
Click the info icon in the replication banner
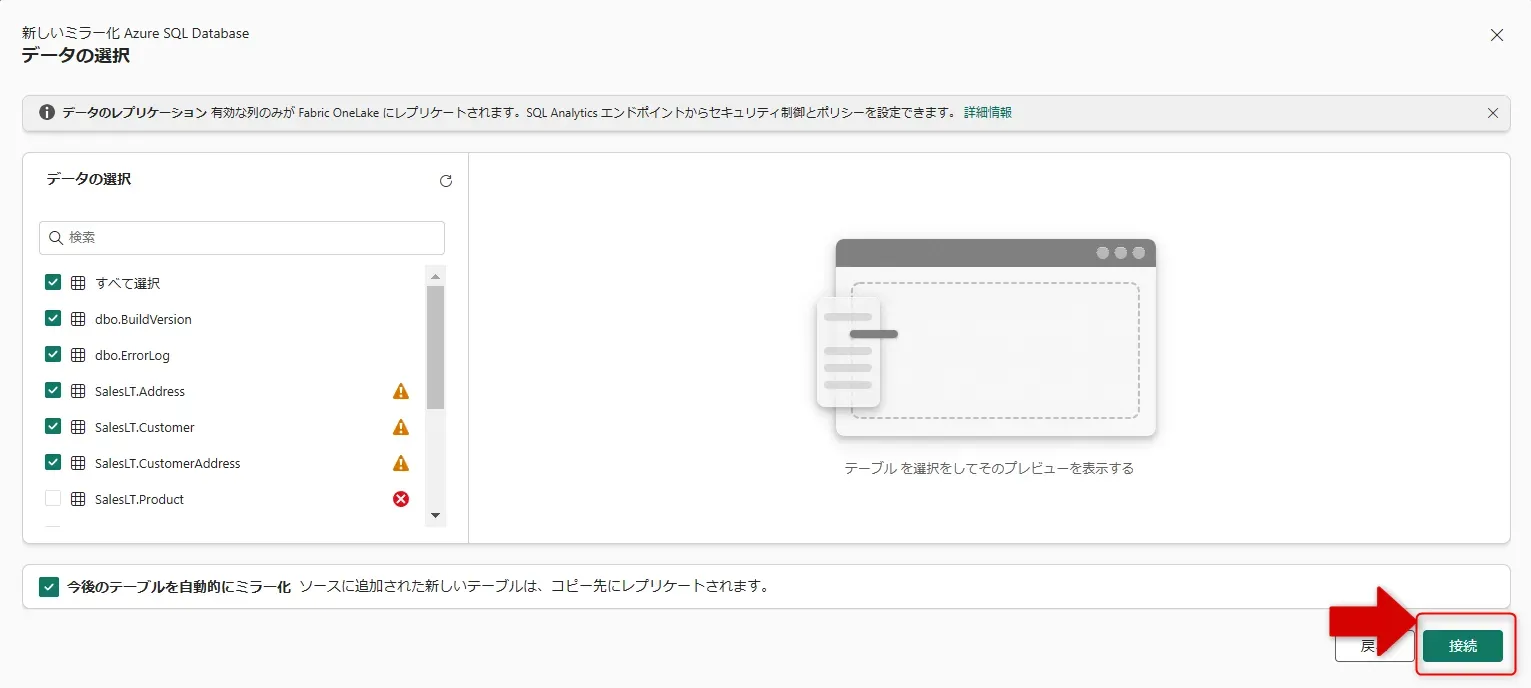coord(46,111)
